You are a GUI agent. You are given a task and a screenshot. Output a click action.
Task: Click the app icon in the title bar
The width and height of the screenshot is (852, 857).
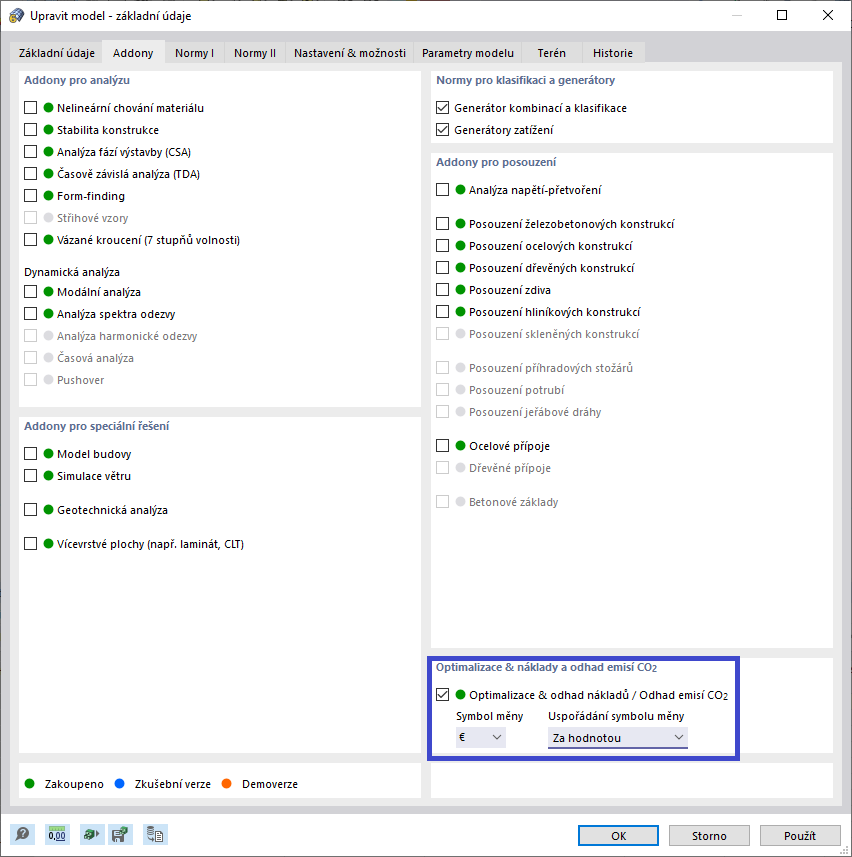click(x=16, y=15)
